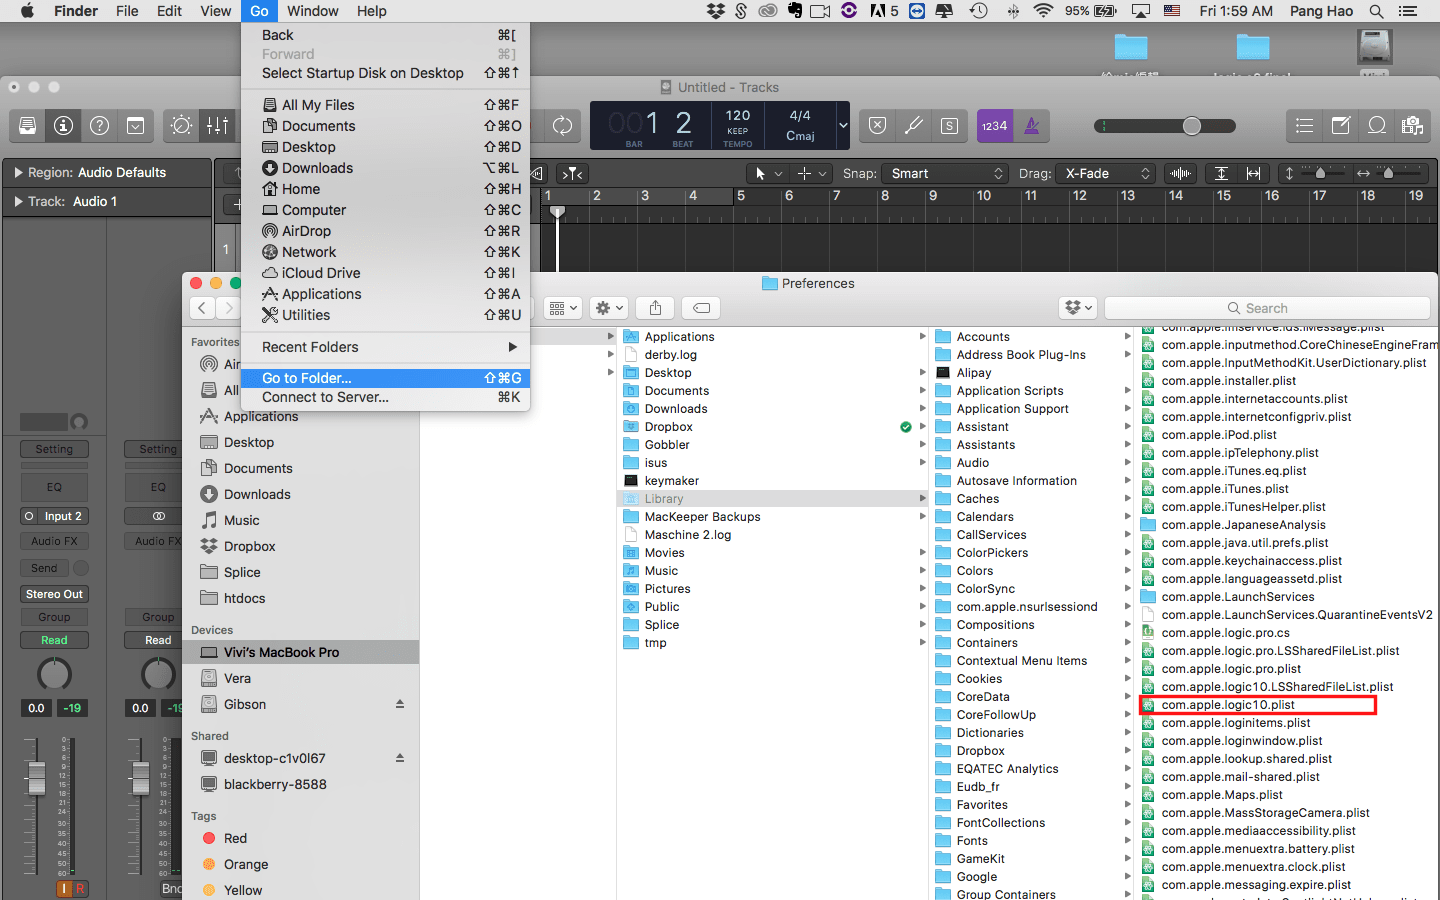The image size is (1440, 900).
Task: Click Vertical Auto Zoom button
Action: pos(1221,173)
